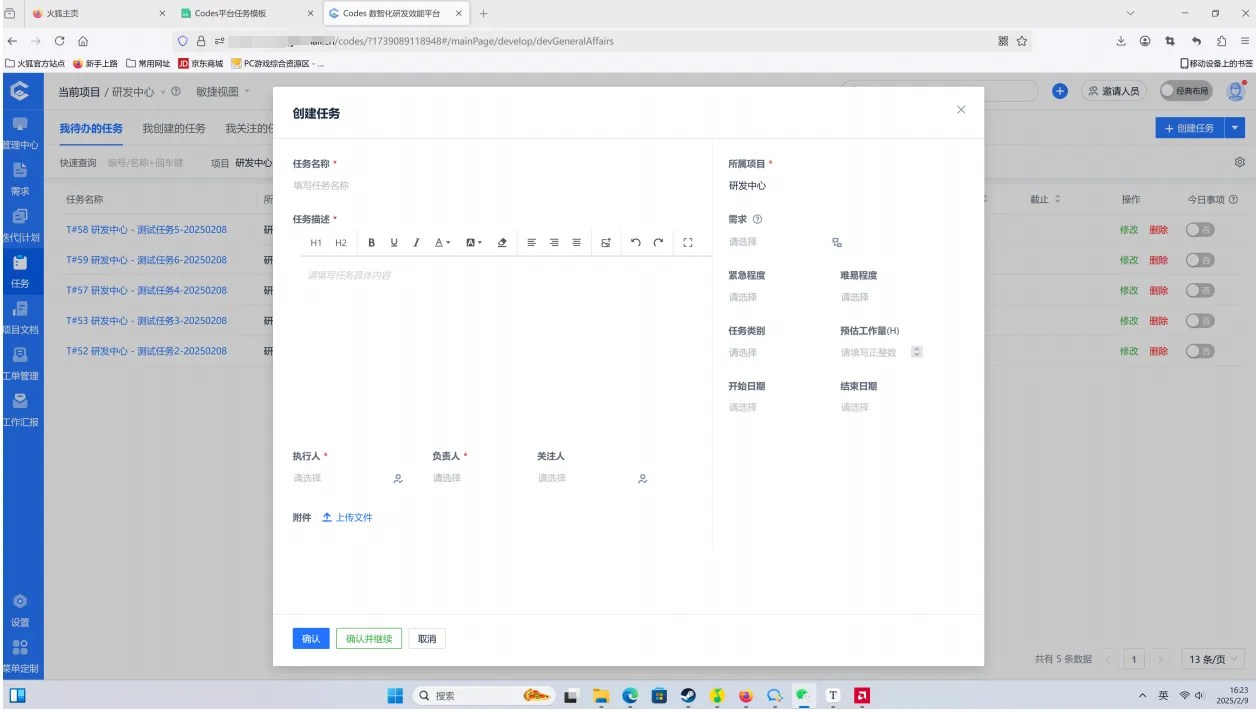1258x712 pixels.
Task: Insert an image into the description
Action: [606, 243]
